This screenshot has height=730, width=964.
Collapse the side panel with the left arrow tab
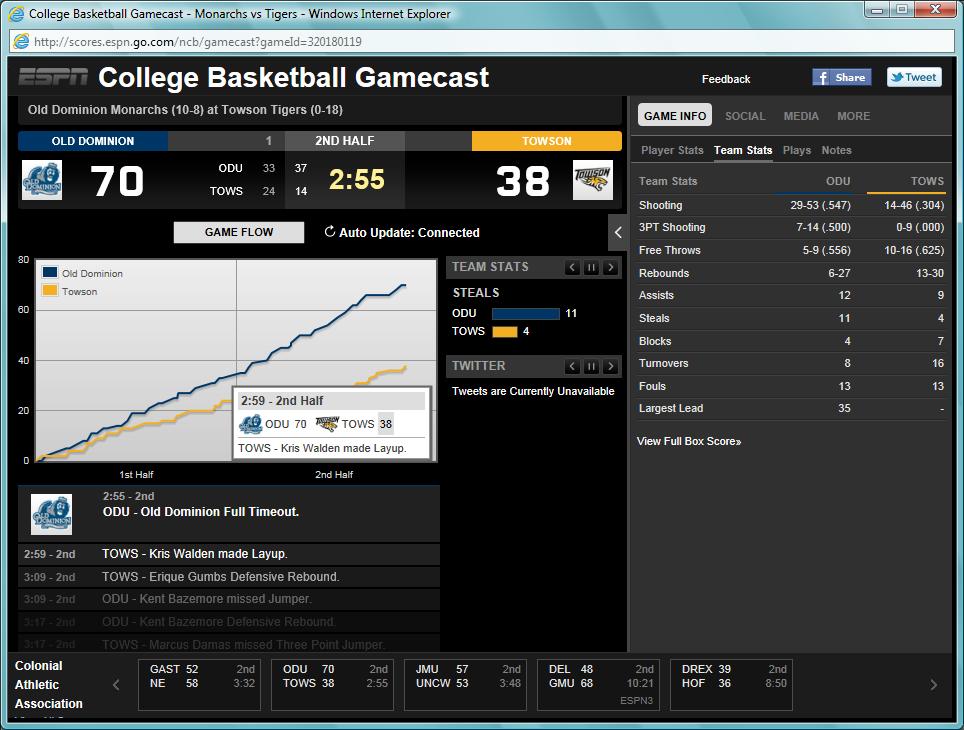[618, 232]
